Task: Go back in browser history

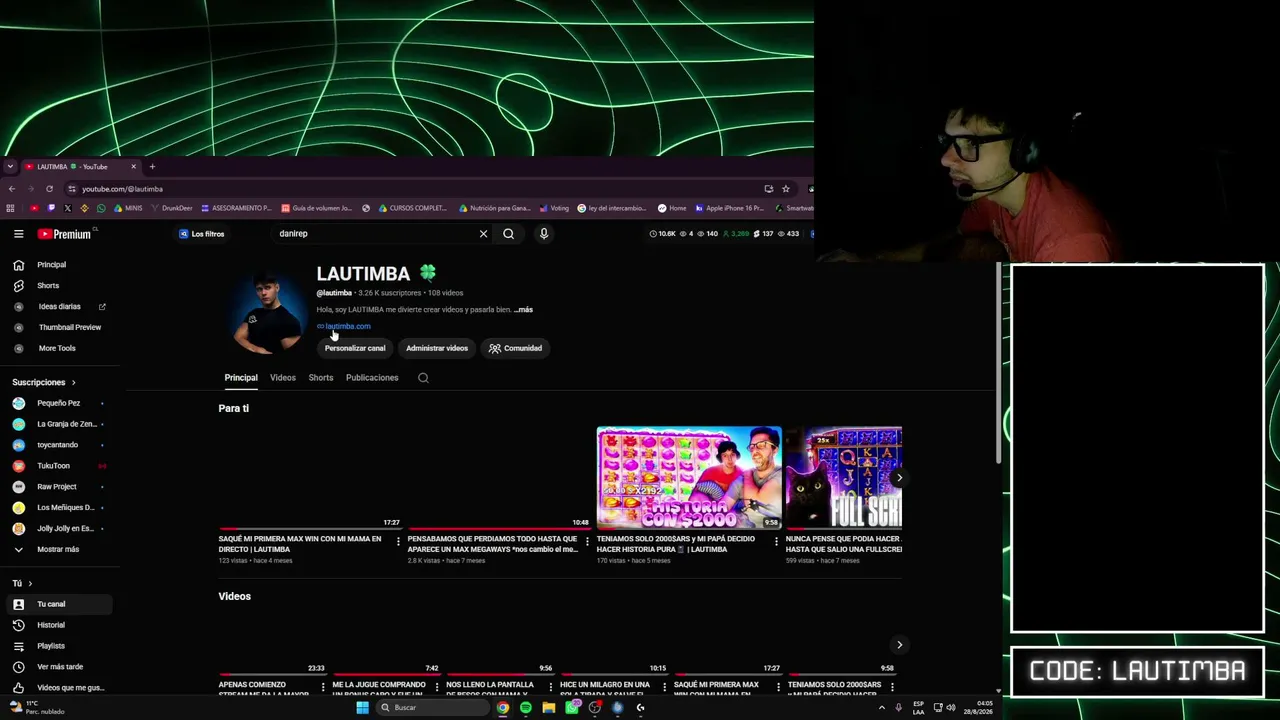Action: (12, 189)
